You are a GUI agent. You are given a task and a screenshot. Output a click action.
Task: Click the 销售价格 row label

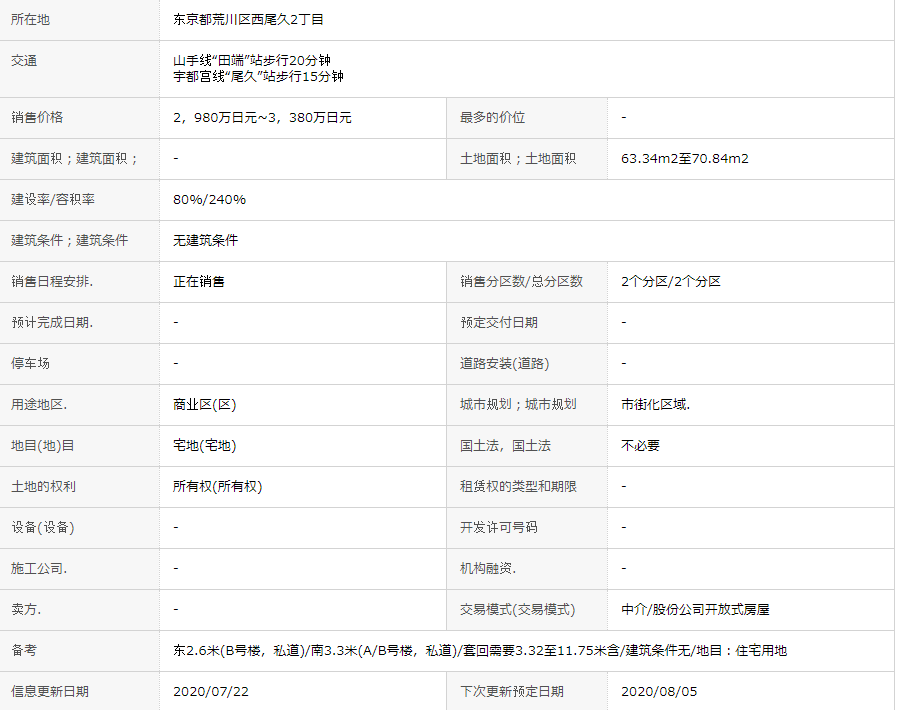37,117
